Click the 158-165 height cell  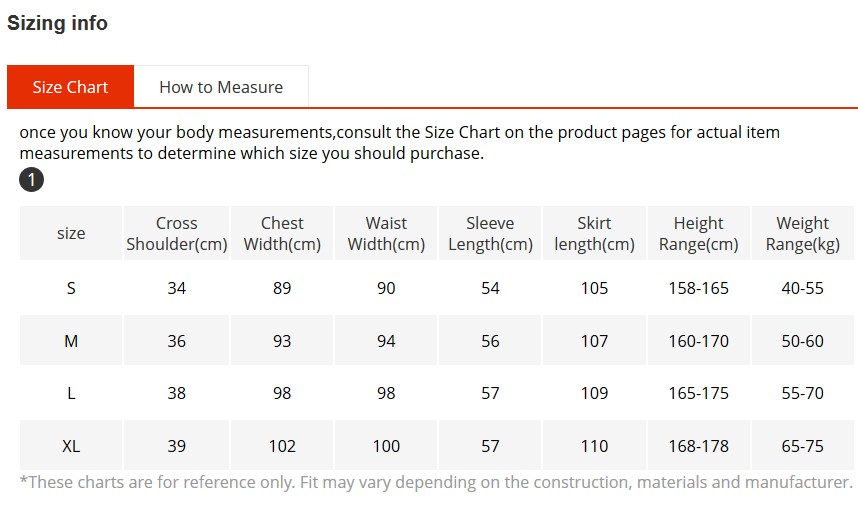click(698, 288)
